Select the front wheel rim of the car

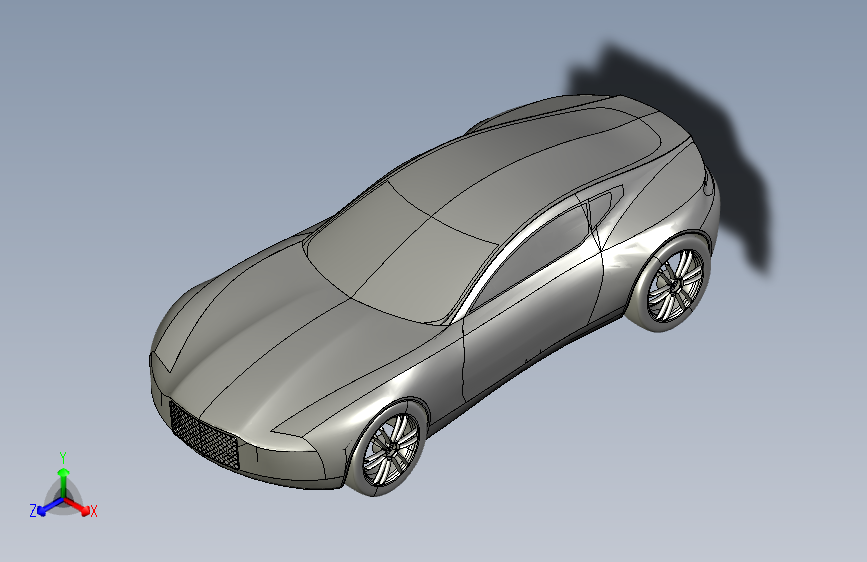click(391, 450)
